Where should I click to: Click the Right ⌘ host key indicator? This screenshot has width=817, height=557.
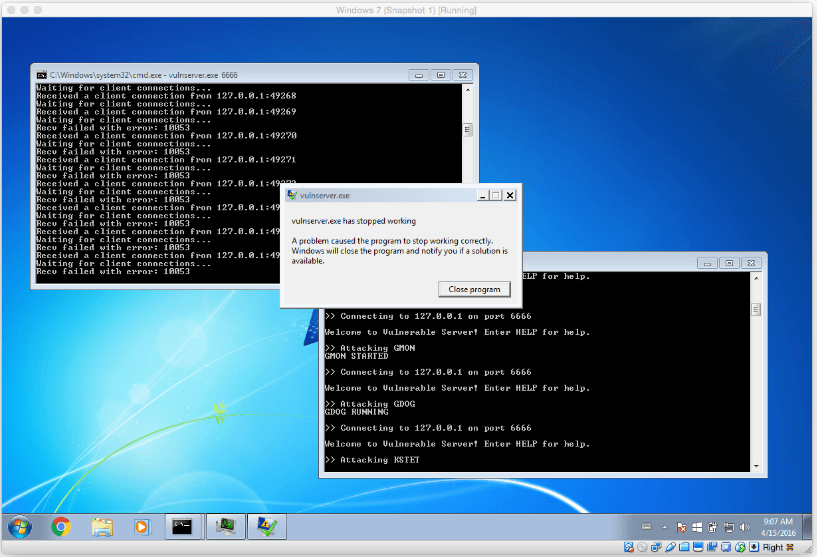click(x=778, y=547)
